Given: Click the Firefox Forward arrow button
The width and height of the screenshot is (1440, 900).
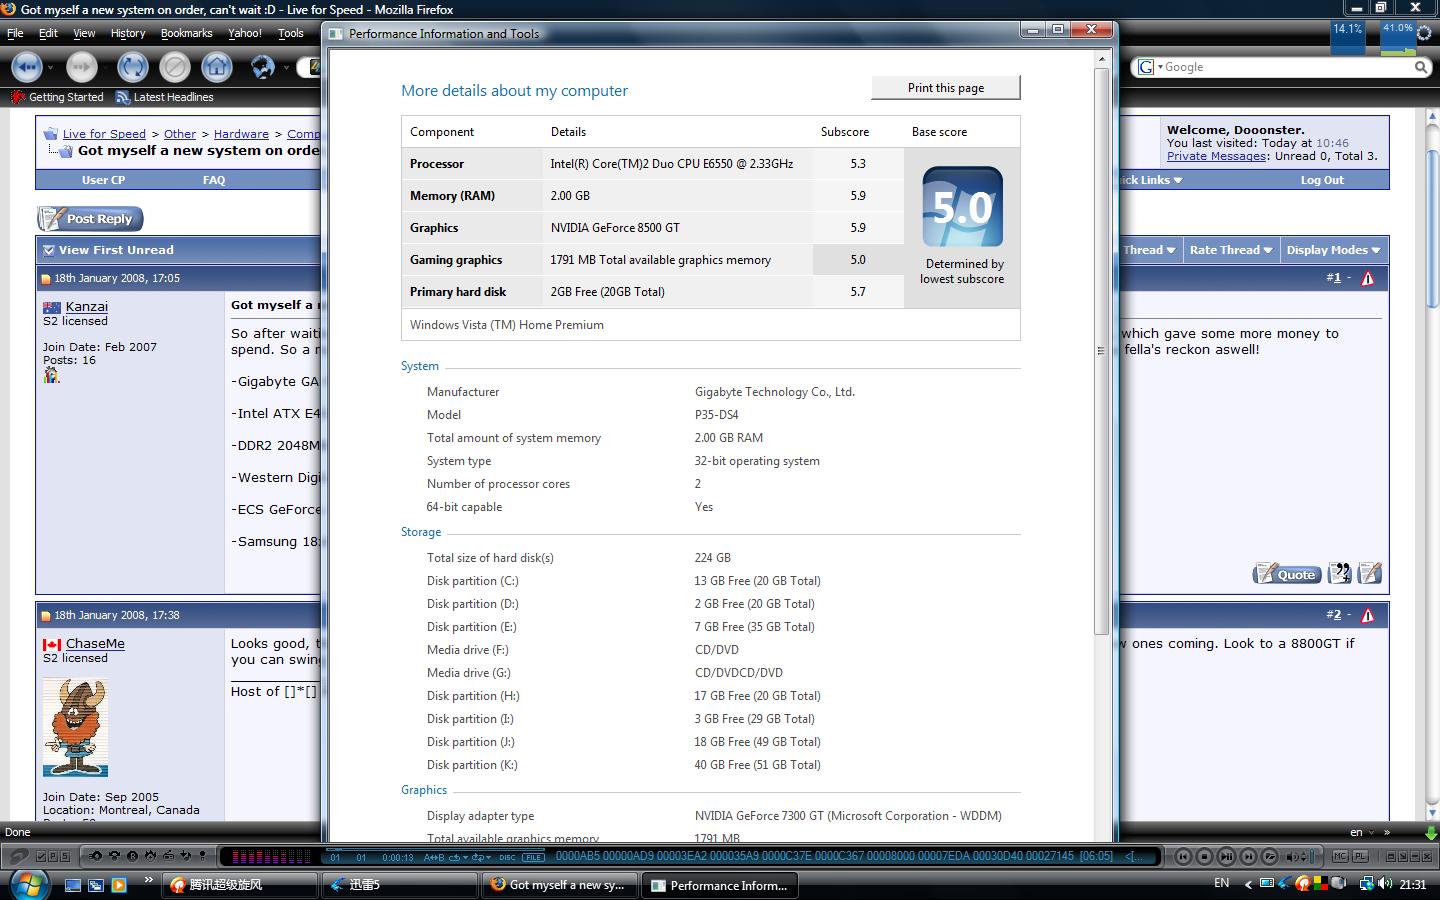Looking at the screenshot, I should point(82,67).
